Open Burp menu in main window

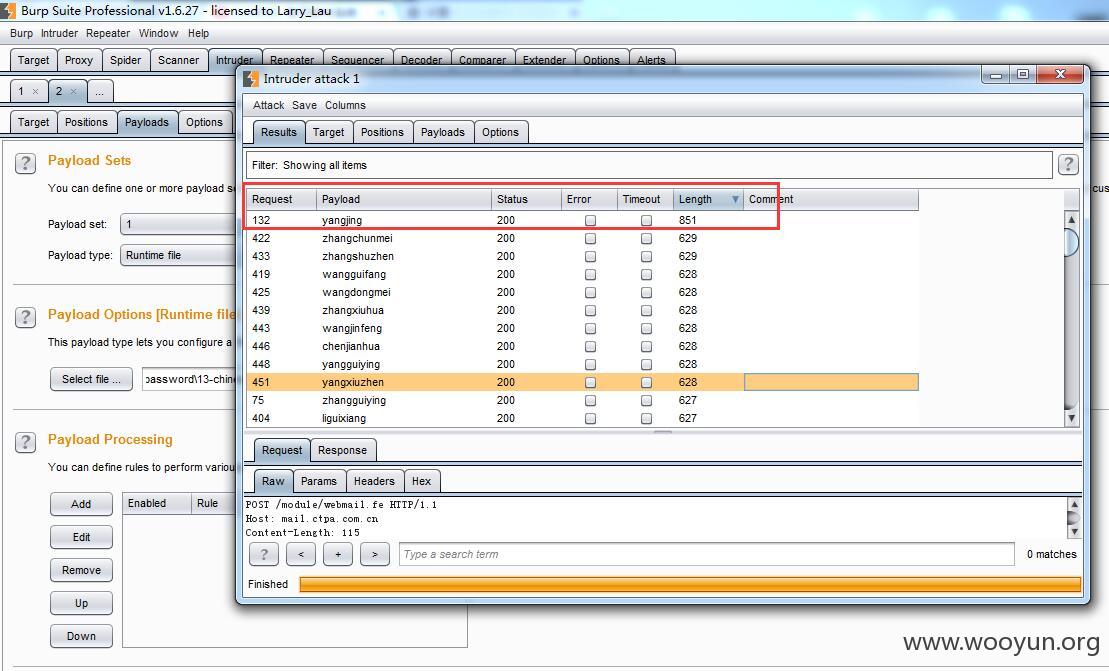coord(21,33)
